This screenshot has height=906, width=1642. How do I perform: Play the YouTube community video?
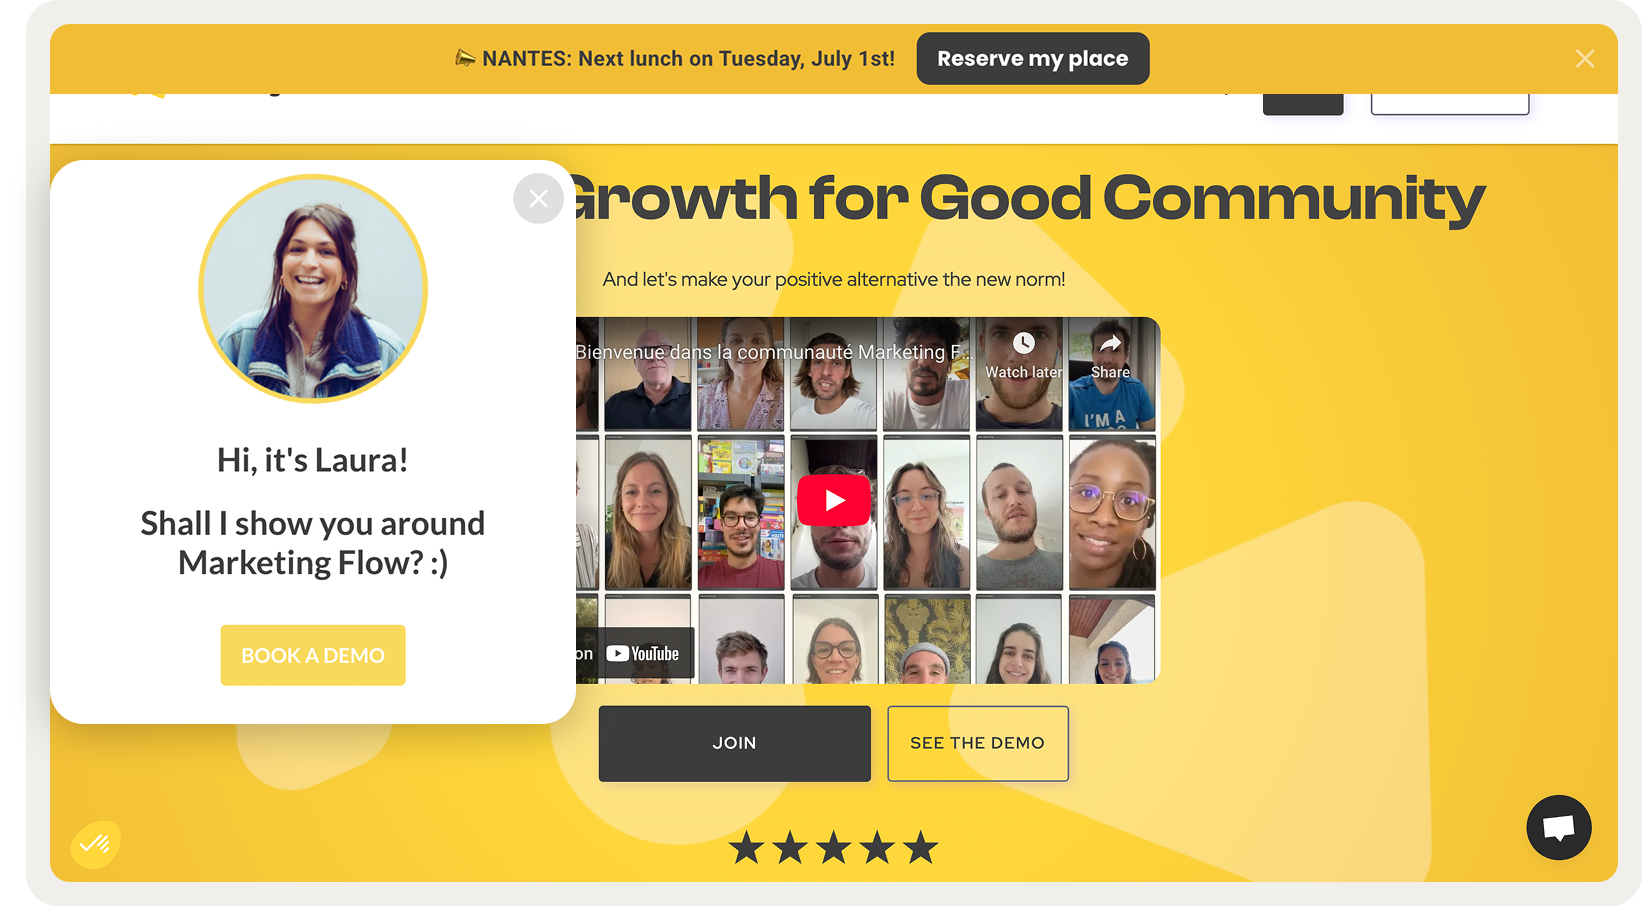click(834, 500)
